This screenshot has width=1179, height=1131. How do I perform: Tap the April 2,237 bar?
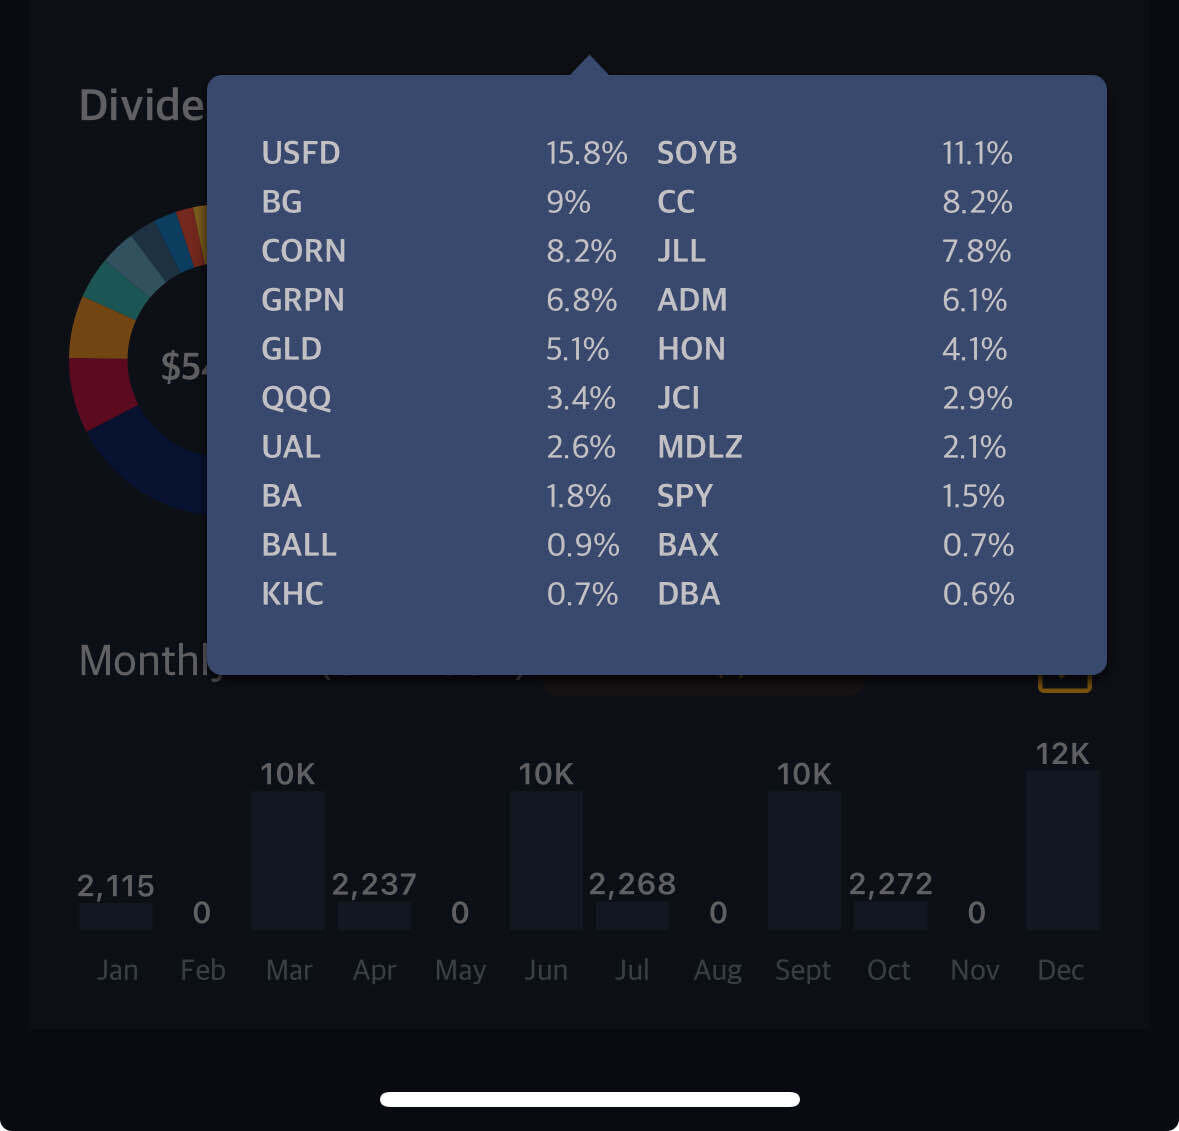click(374, 916)
